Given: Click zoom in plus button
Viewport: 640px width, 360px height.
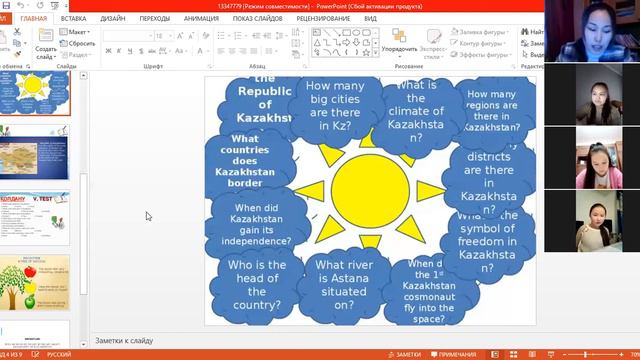Looking at the screenshot, I should pos(621,354).
